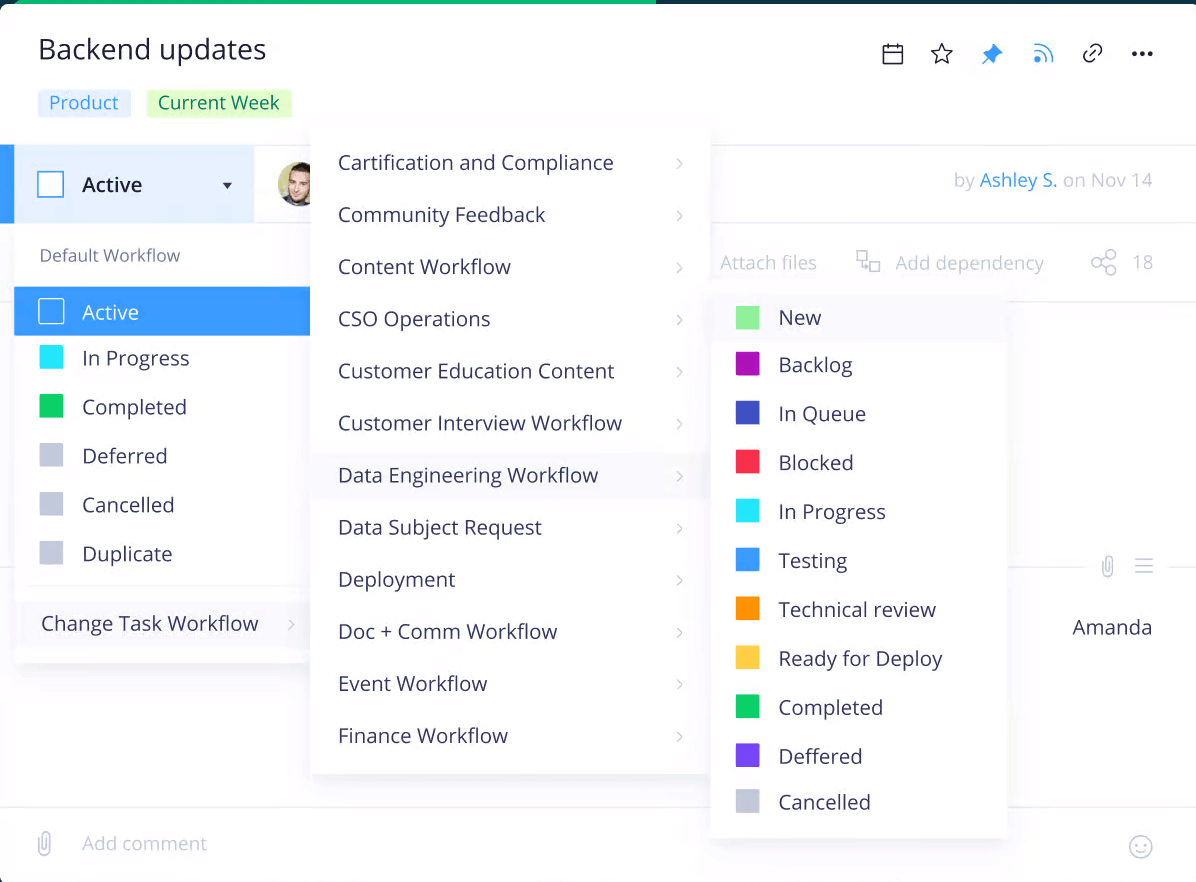The image size is (1196, 882).
Task: Choose Deffered status
Action: coord(858,756)
